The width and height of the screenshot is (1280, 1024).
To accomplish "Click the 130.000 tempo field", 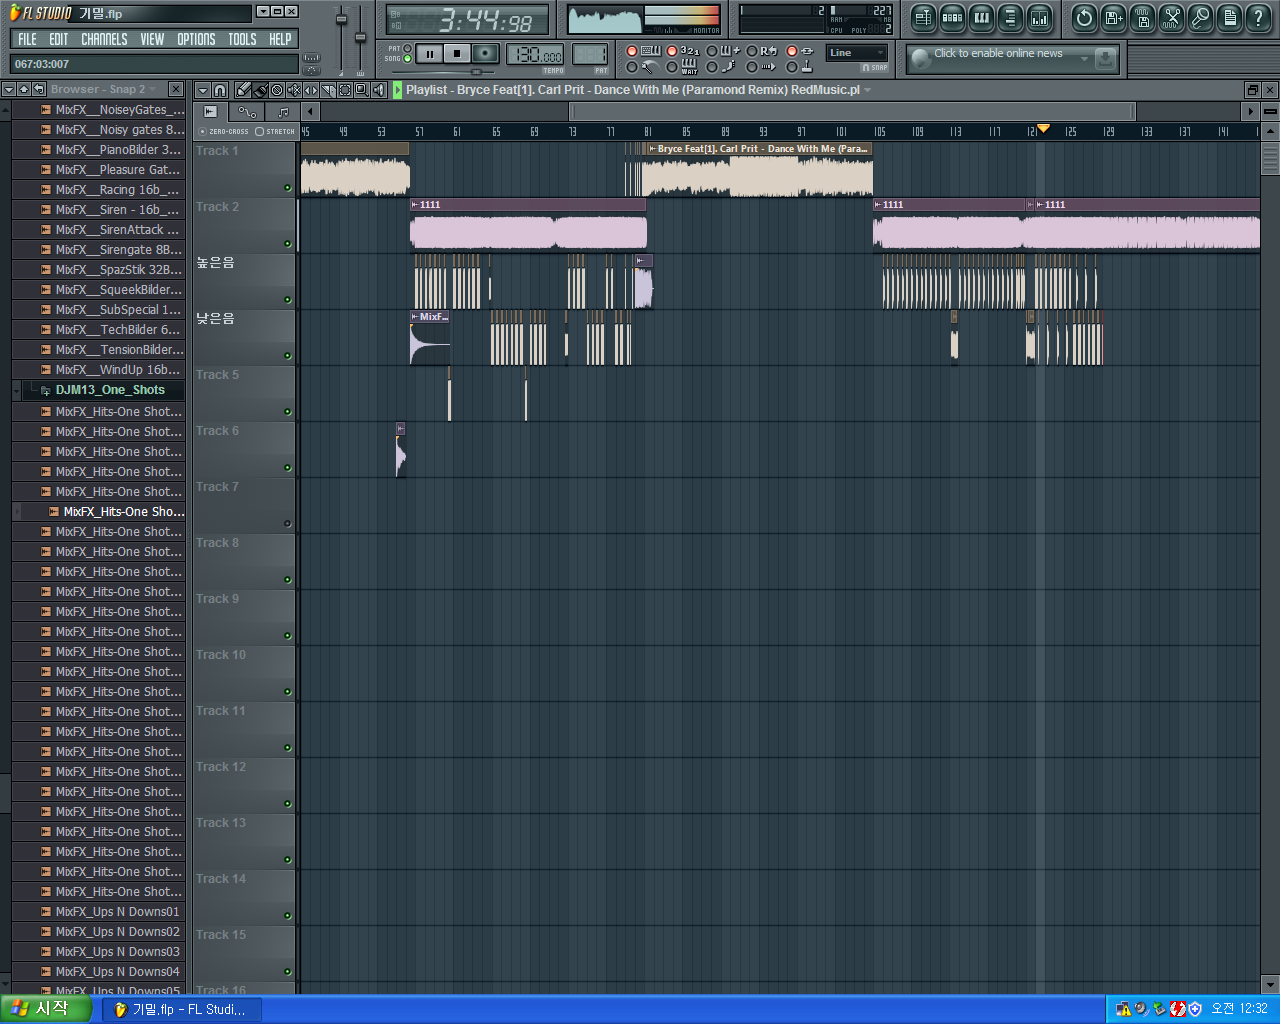I will click(x=535, y=55).
